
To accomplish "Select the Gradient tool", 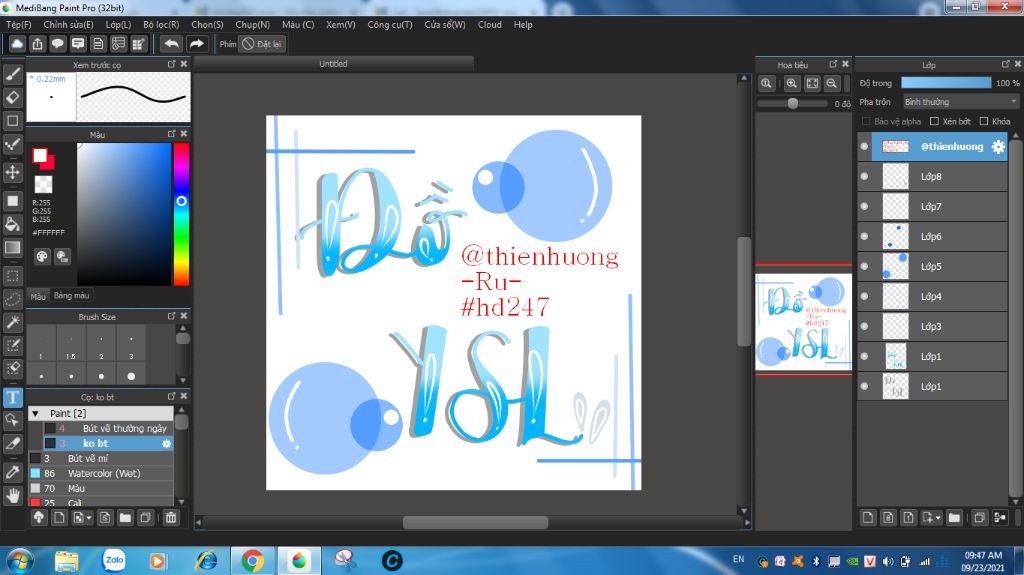I will (x=12, y=248).
